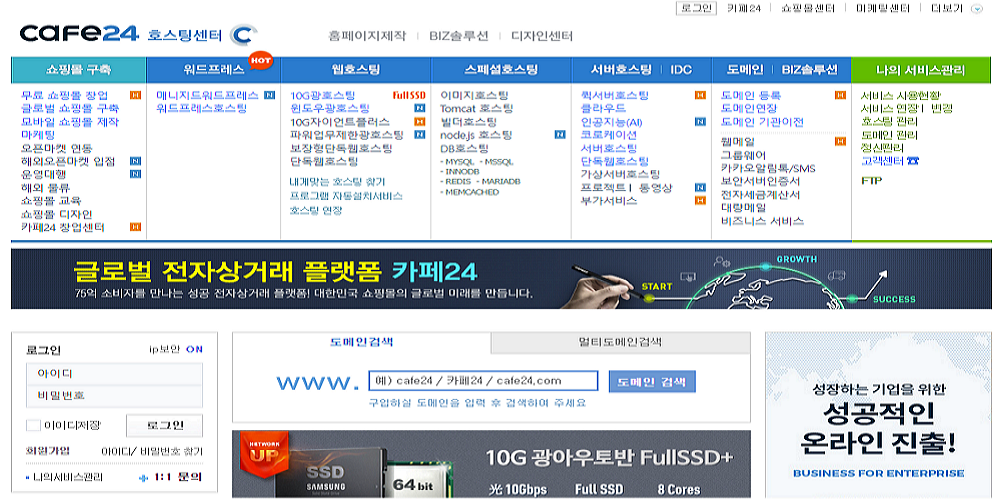Click the domain search text field
This screenshot has height=500, width=1000.
[x=483, y=381]
